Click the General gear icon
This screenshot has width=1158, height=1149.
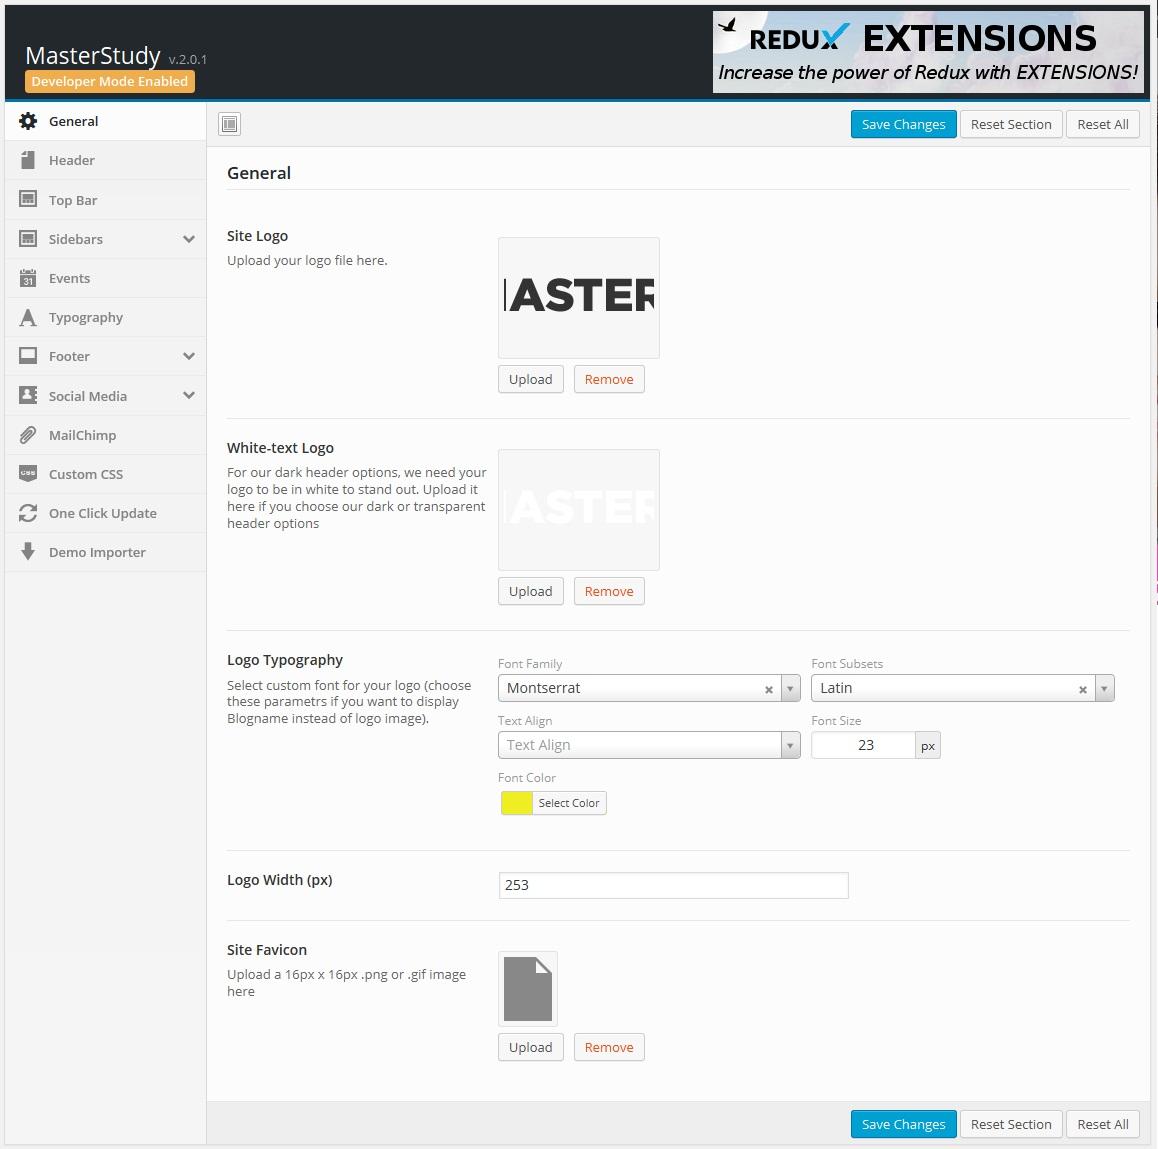pos(28,121)
